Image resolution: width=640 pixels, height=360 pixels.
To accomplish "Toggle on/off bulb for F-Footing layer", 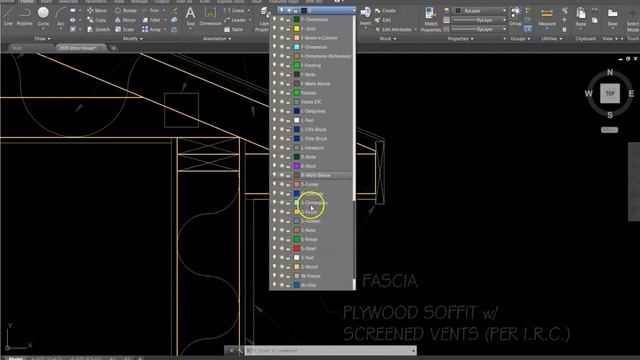I will click(274, 65).
